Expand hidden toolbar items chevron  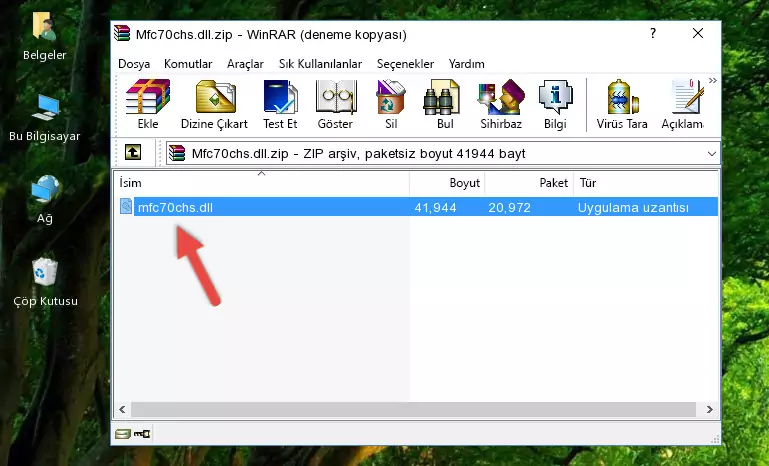tap(713, 80)
